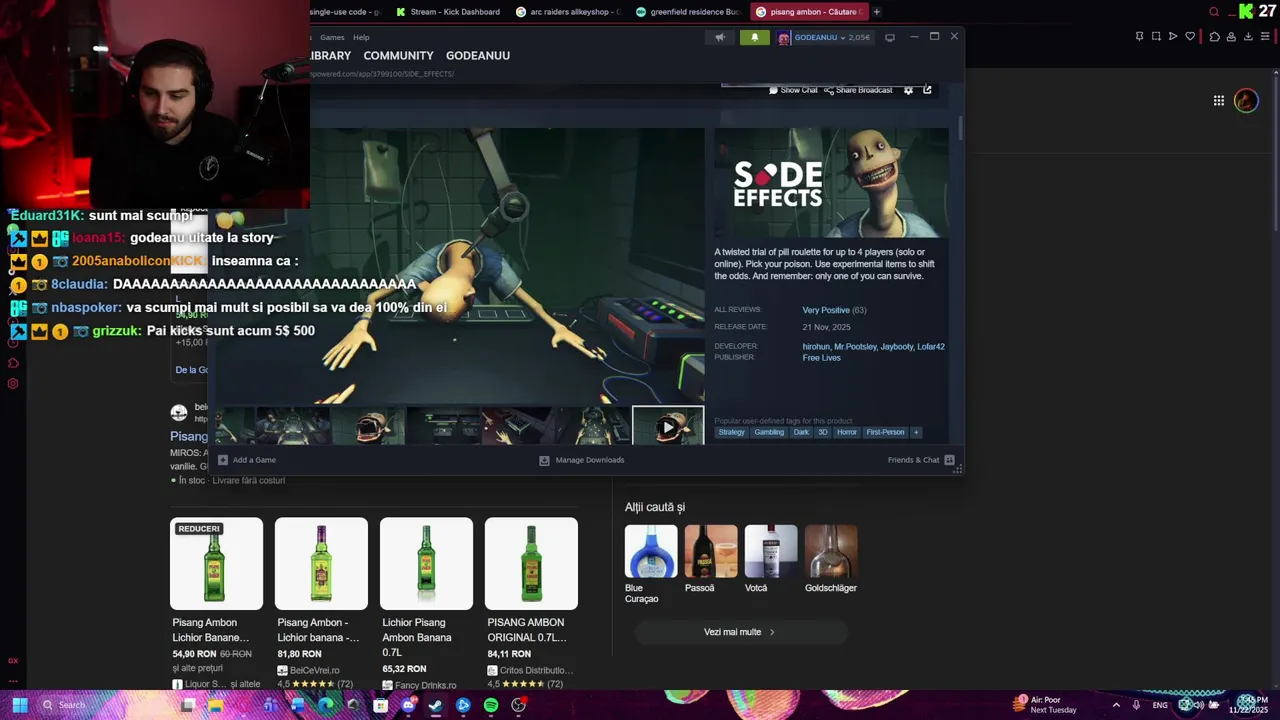Select the Strategy tag
This screenshot has width=1280, height=720.
pos(731,432)
